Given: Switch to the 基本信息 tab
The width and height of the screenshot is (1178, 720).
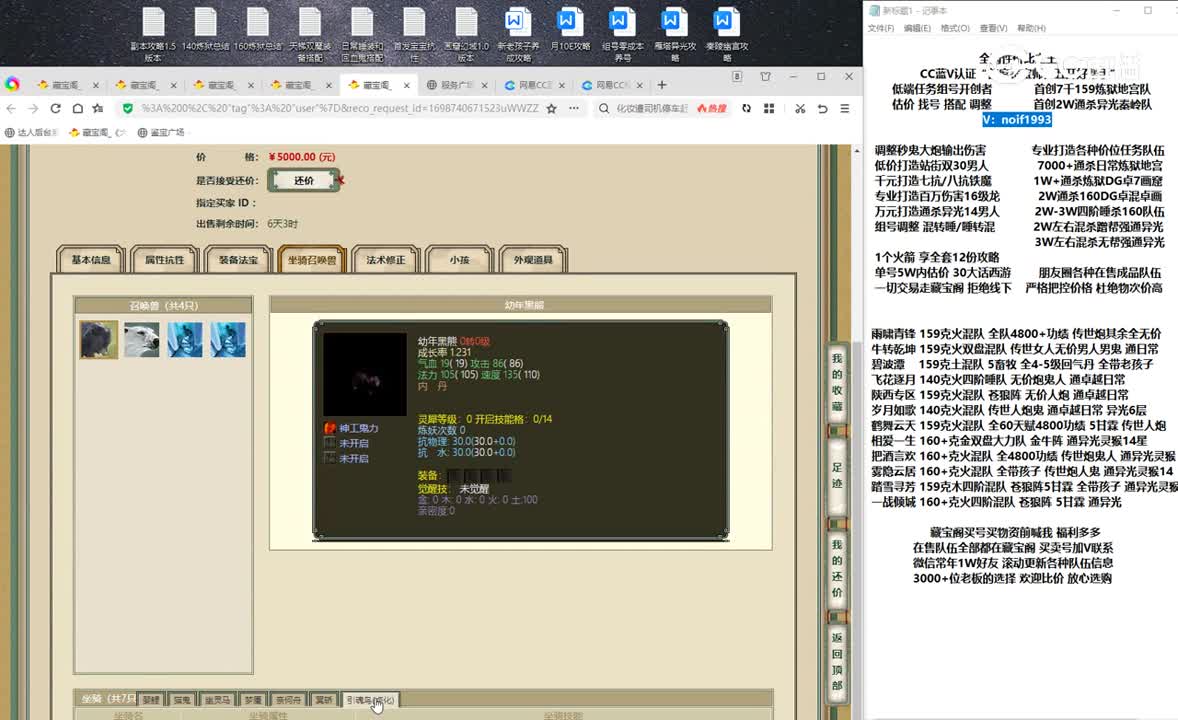Looking at the screenshot, I should [x=91, y=260].
